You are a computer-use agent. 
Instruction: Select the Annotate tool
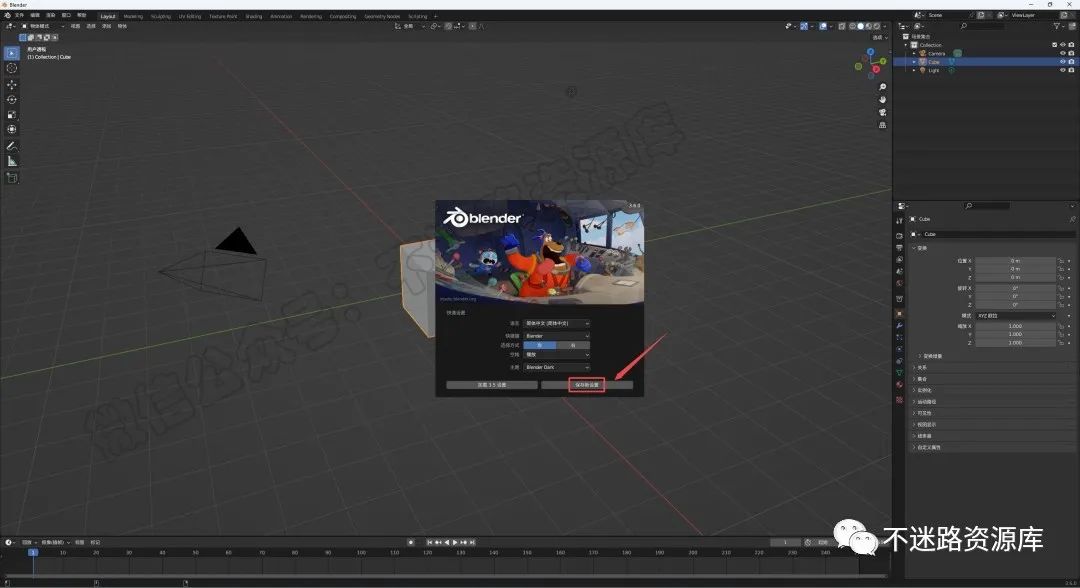[12, 146]
